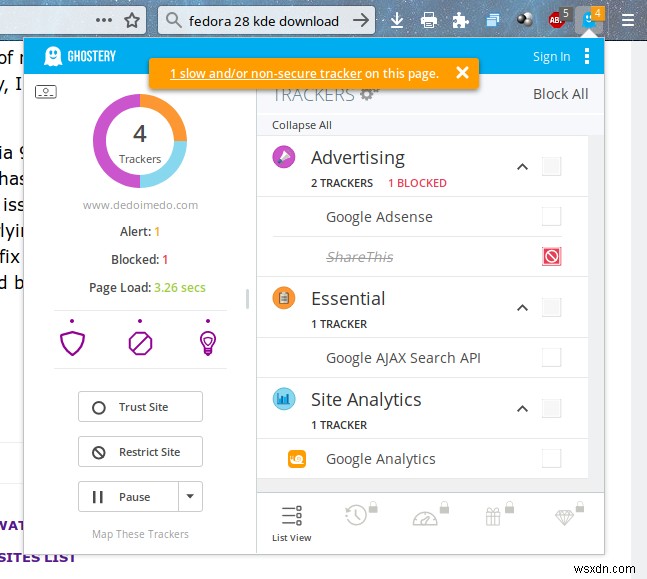Click the Advertising category megaphone icon

[x=284, y=157]
